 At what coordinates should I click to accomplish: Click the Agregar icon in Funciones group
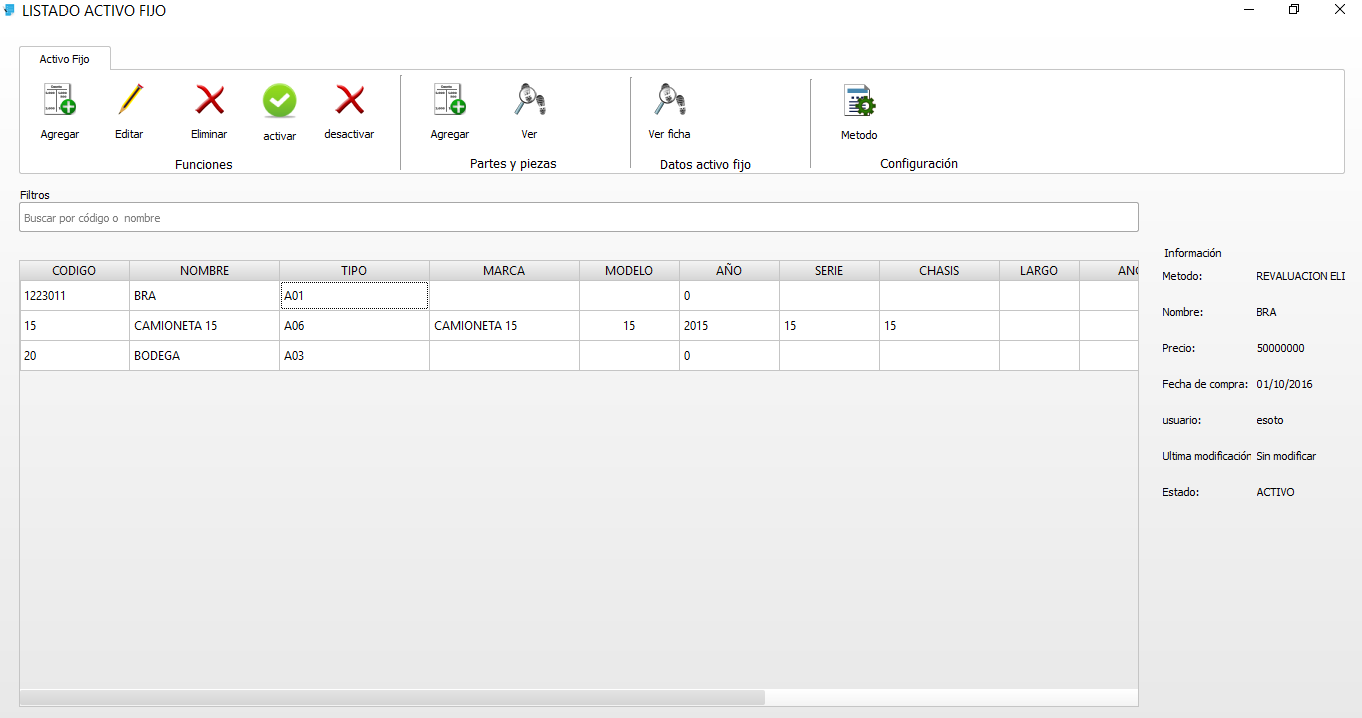click(x=59, y=100)
